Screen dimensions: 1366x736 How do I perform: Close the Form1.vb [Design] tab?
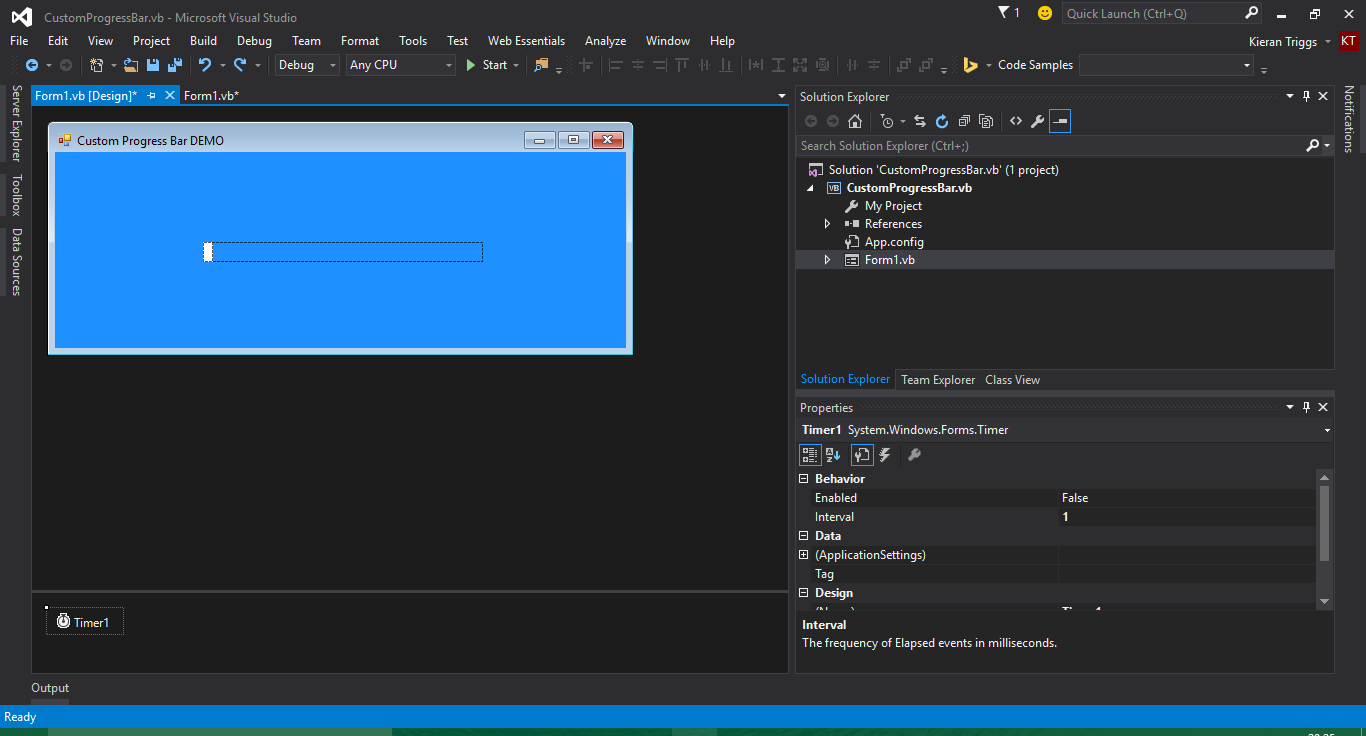click(x=170, y=95)
